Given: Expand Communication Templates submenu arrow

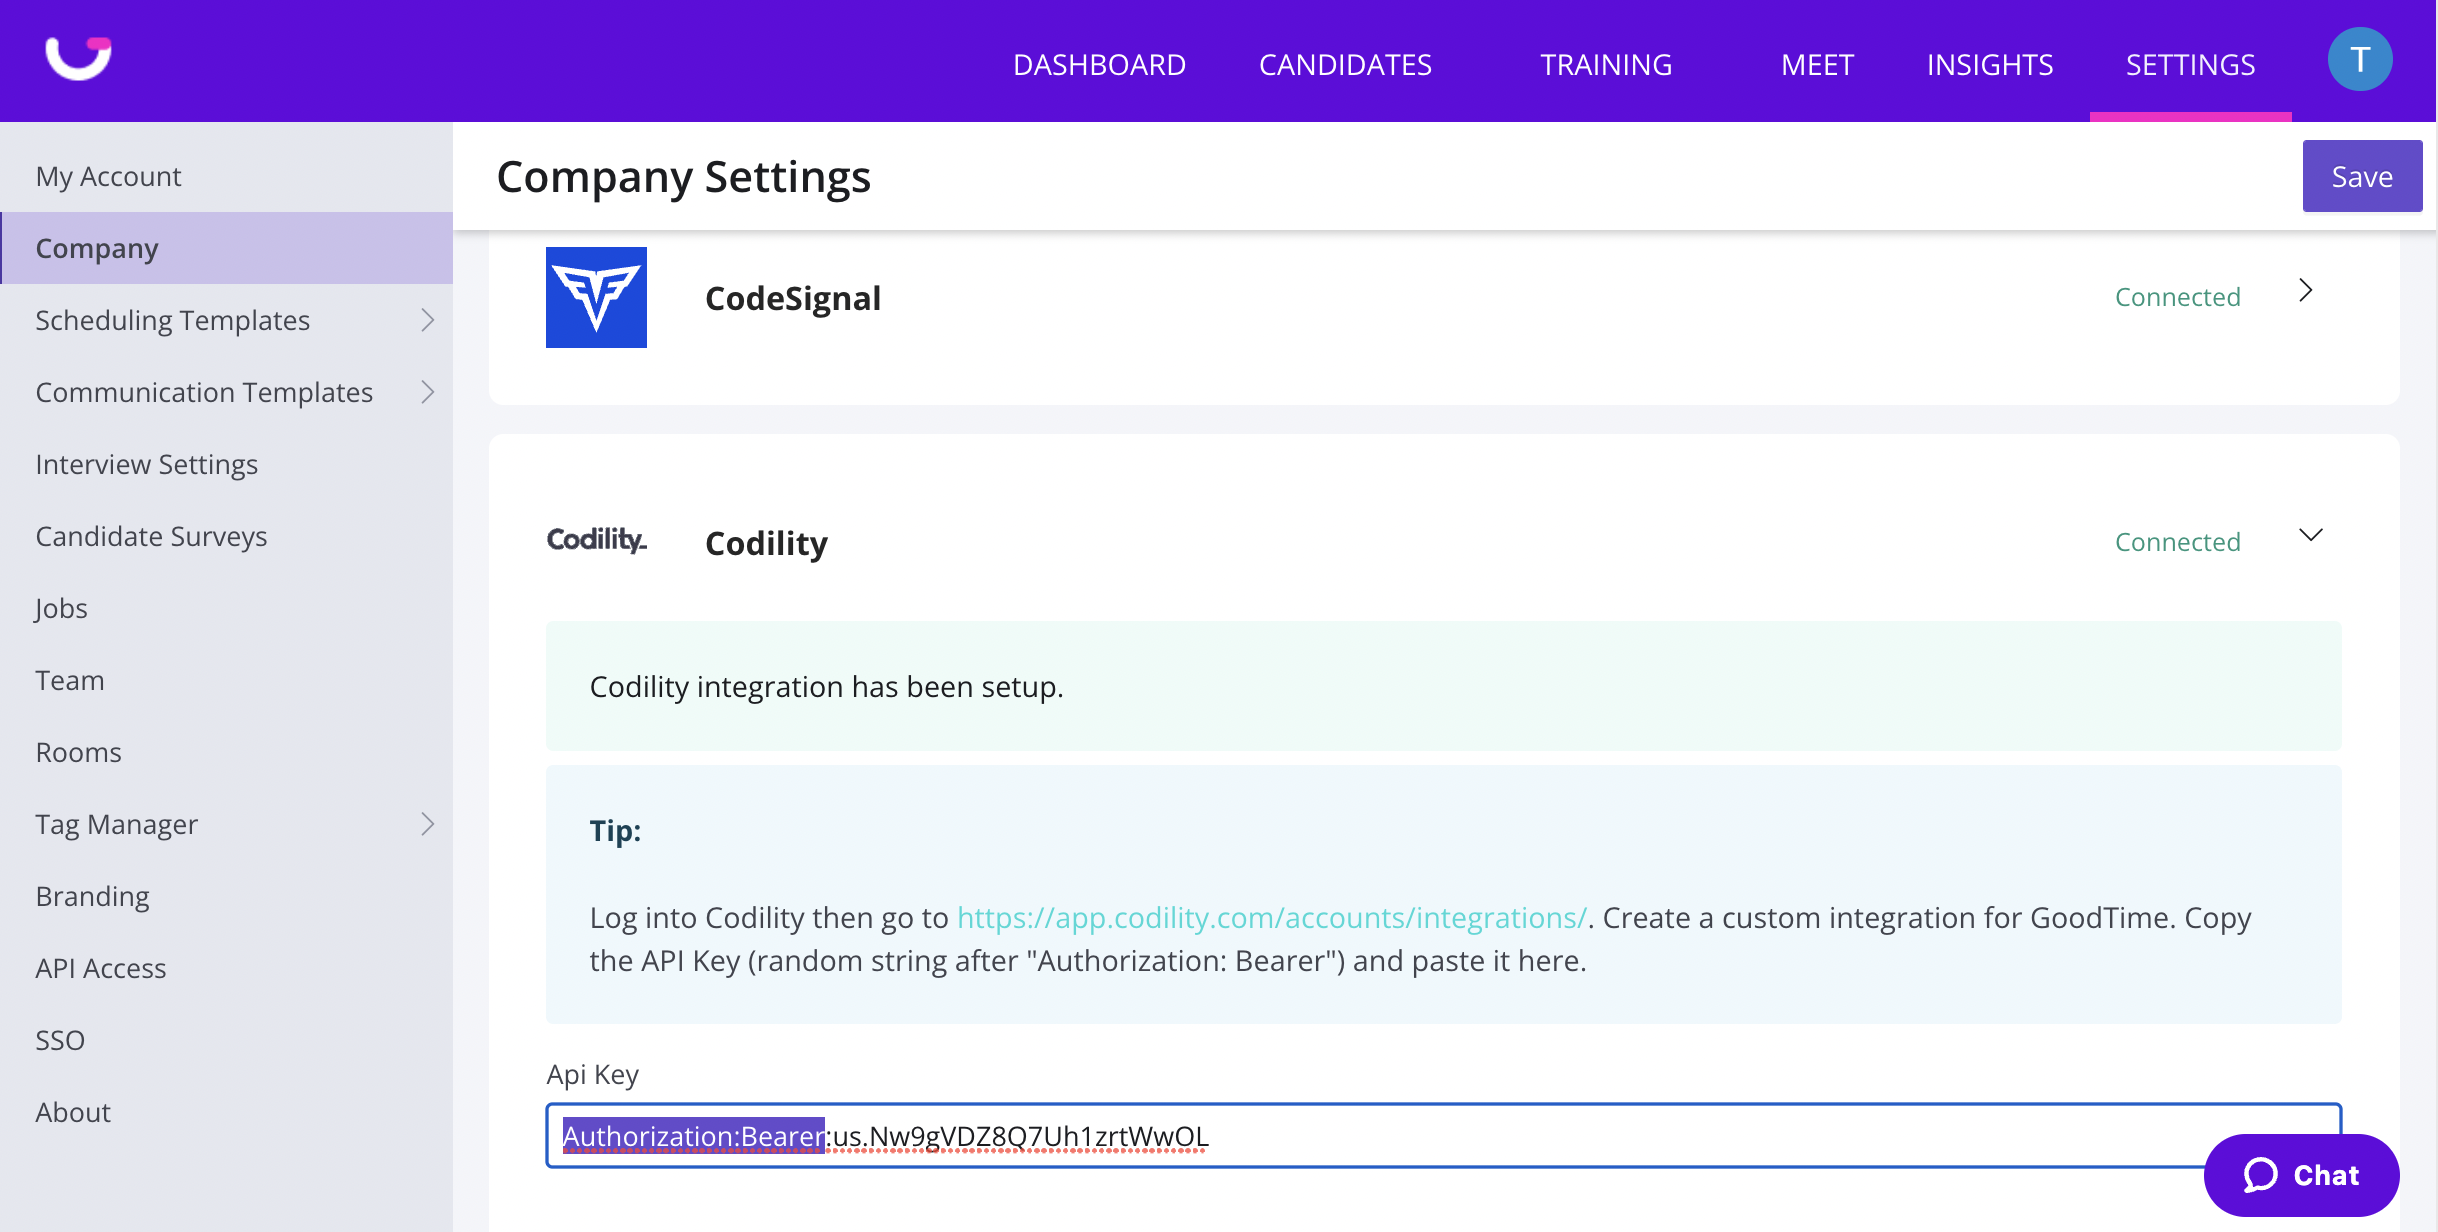Looking at the screenshot, I should tap(428, 392).
